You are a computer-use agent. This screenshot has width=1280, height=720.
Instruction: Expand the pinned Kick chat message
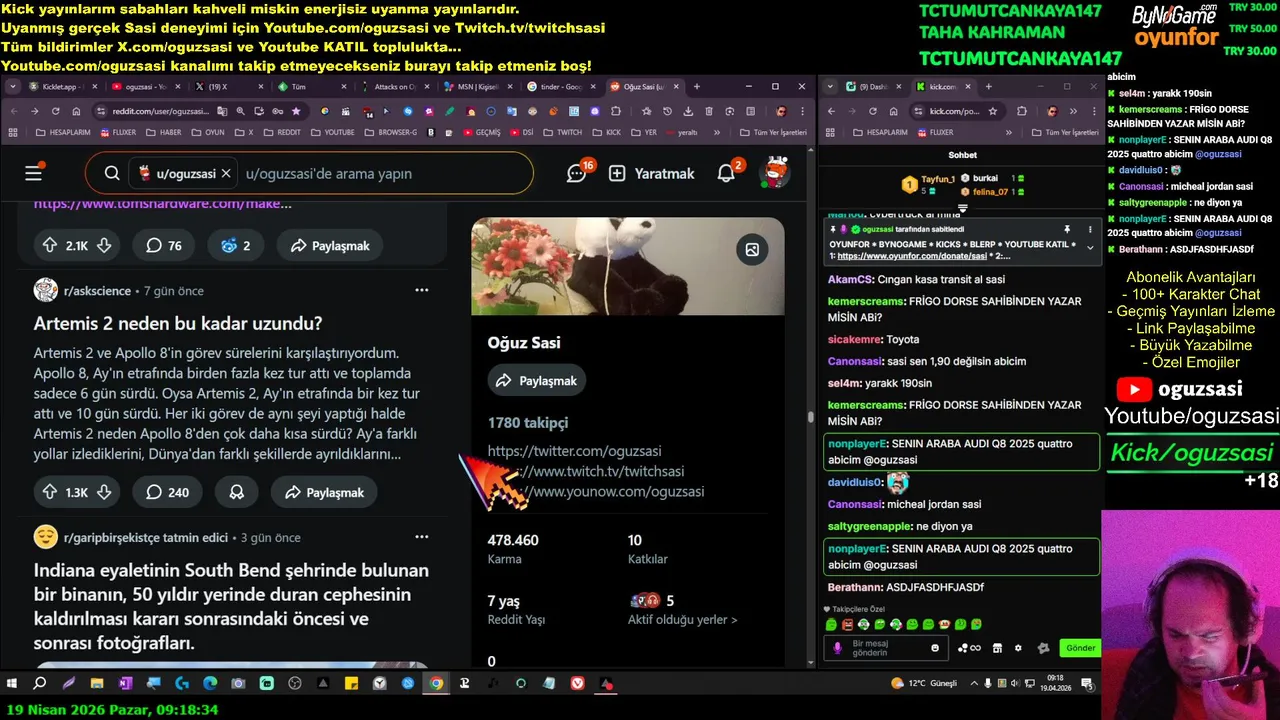(x=1090, y=247)
